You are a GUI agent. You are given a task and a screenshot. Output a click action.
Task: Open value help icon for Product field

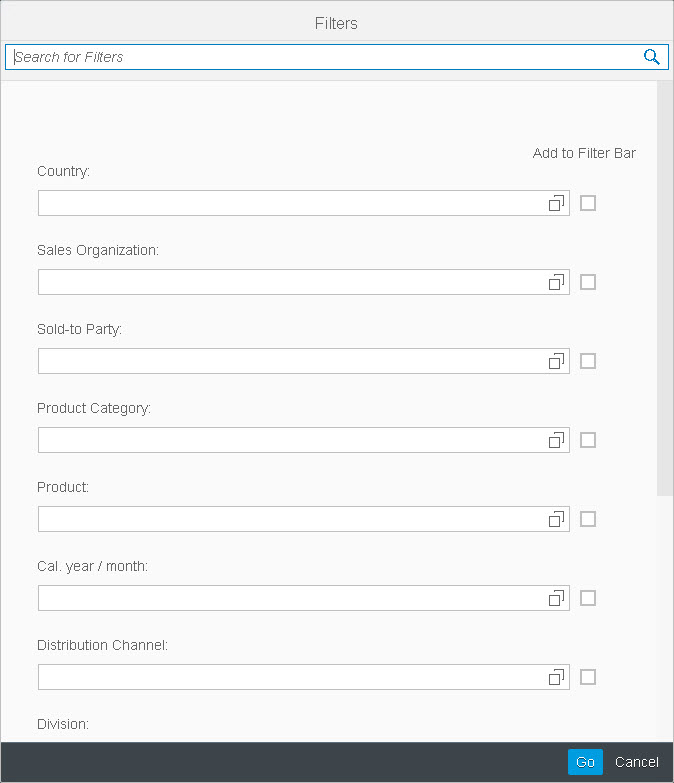556,519
